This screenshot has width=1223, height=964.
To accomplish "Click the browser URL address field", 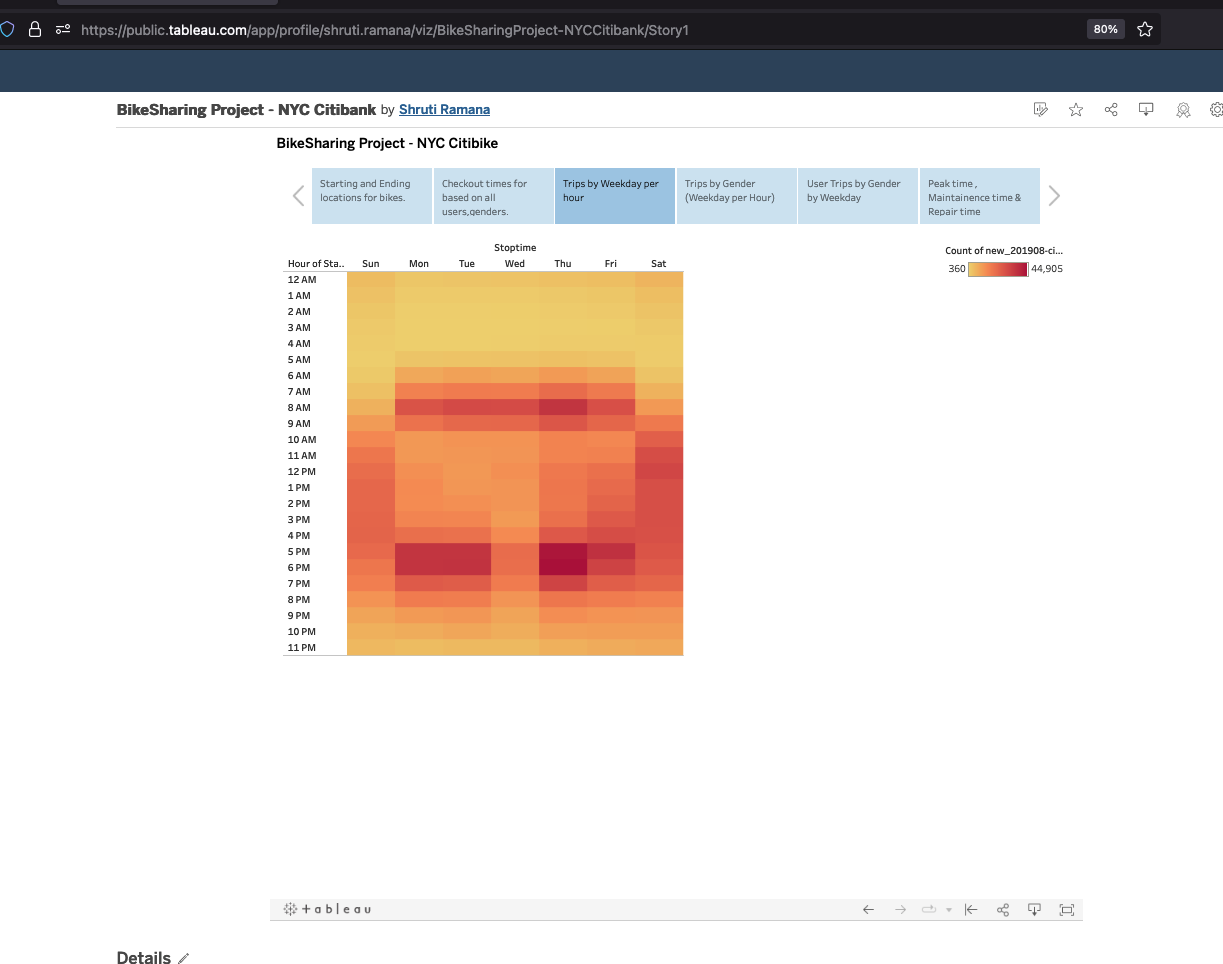I will 385,30.
